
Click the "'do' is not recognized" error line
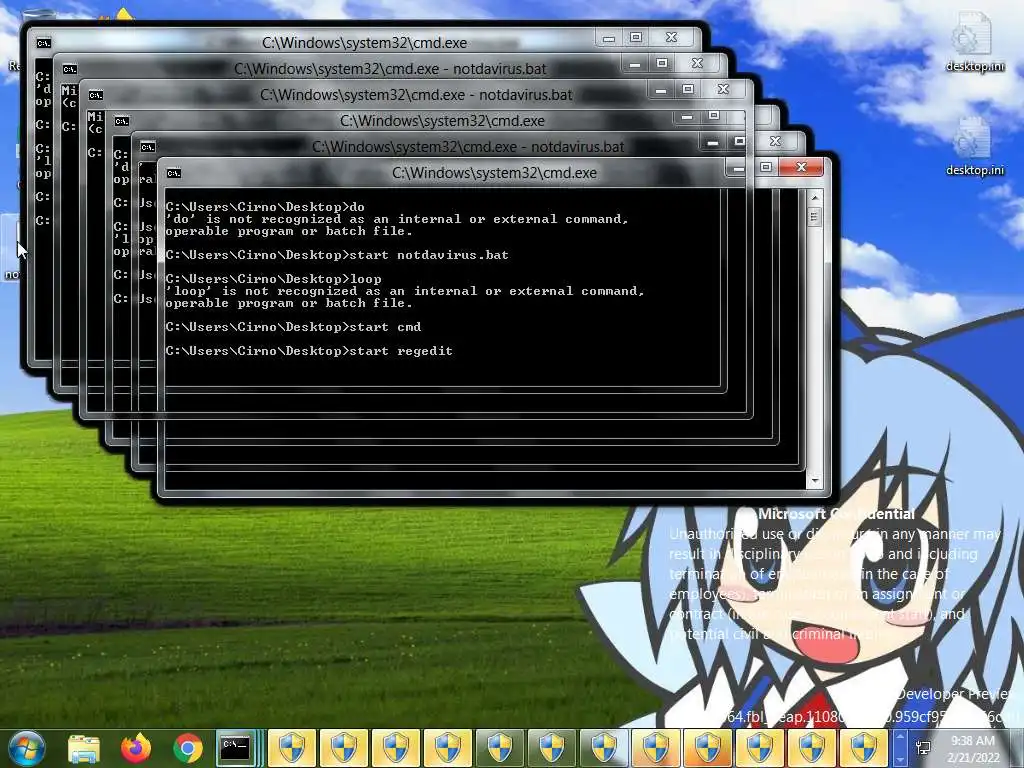coord(397,219)
